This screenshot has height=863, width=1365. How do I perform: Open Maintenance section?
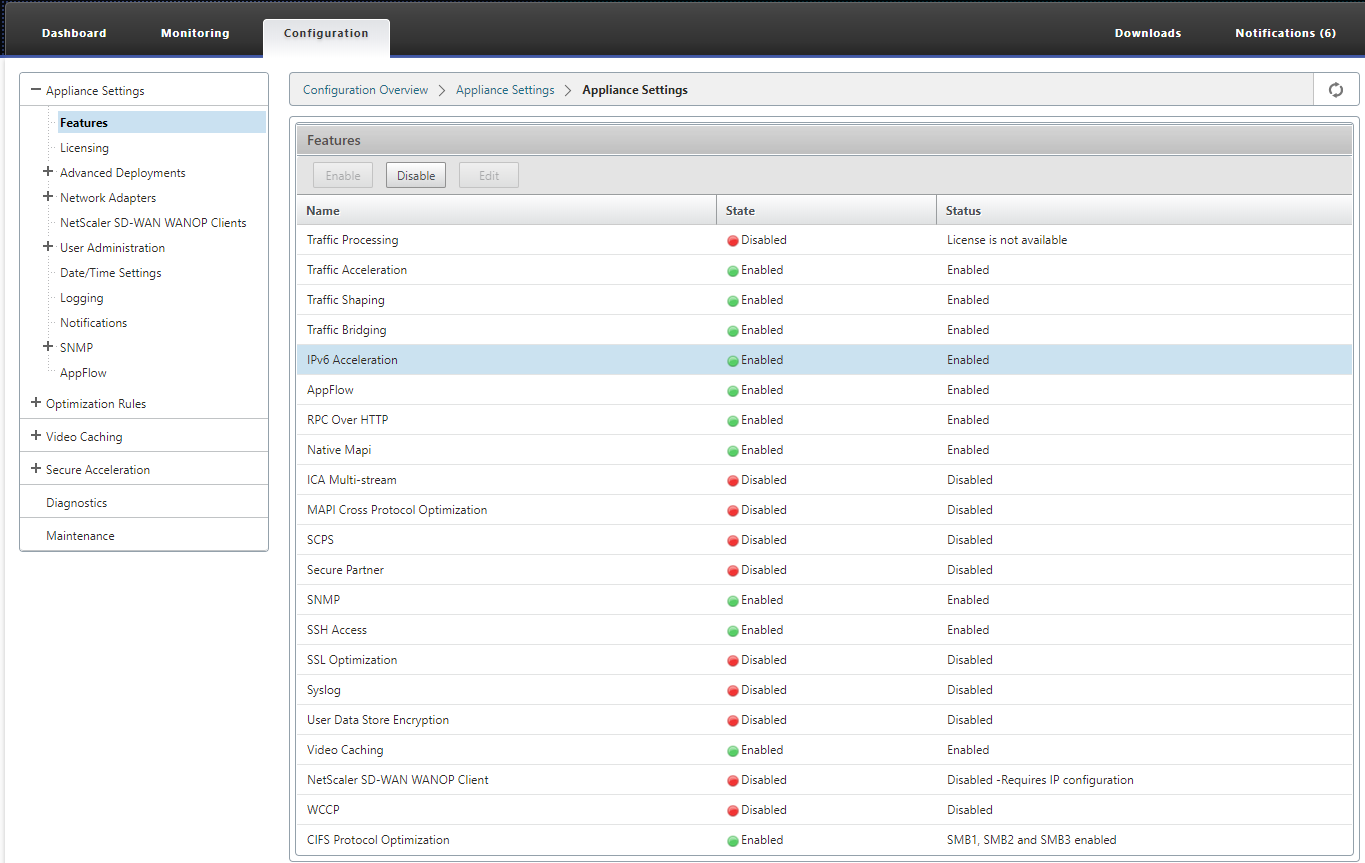(80, 536)
